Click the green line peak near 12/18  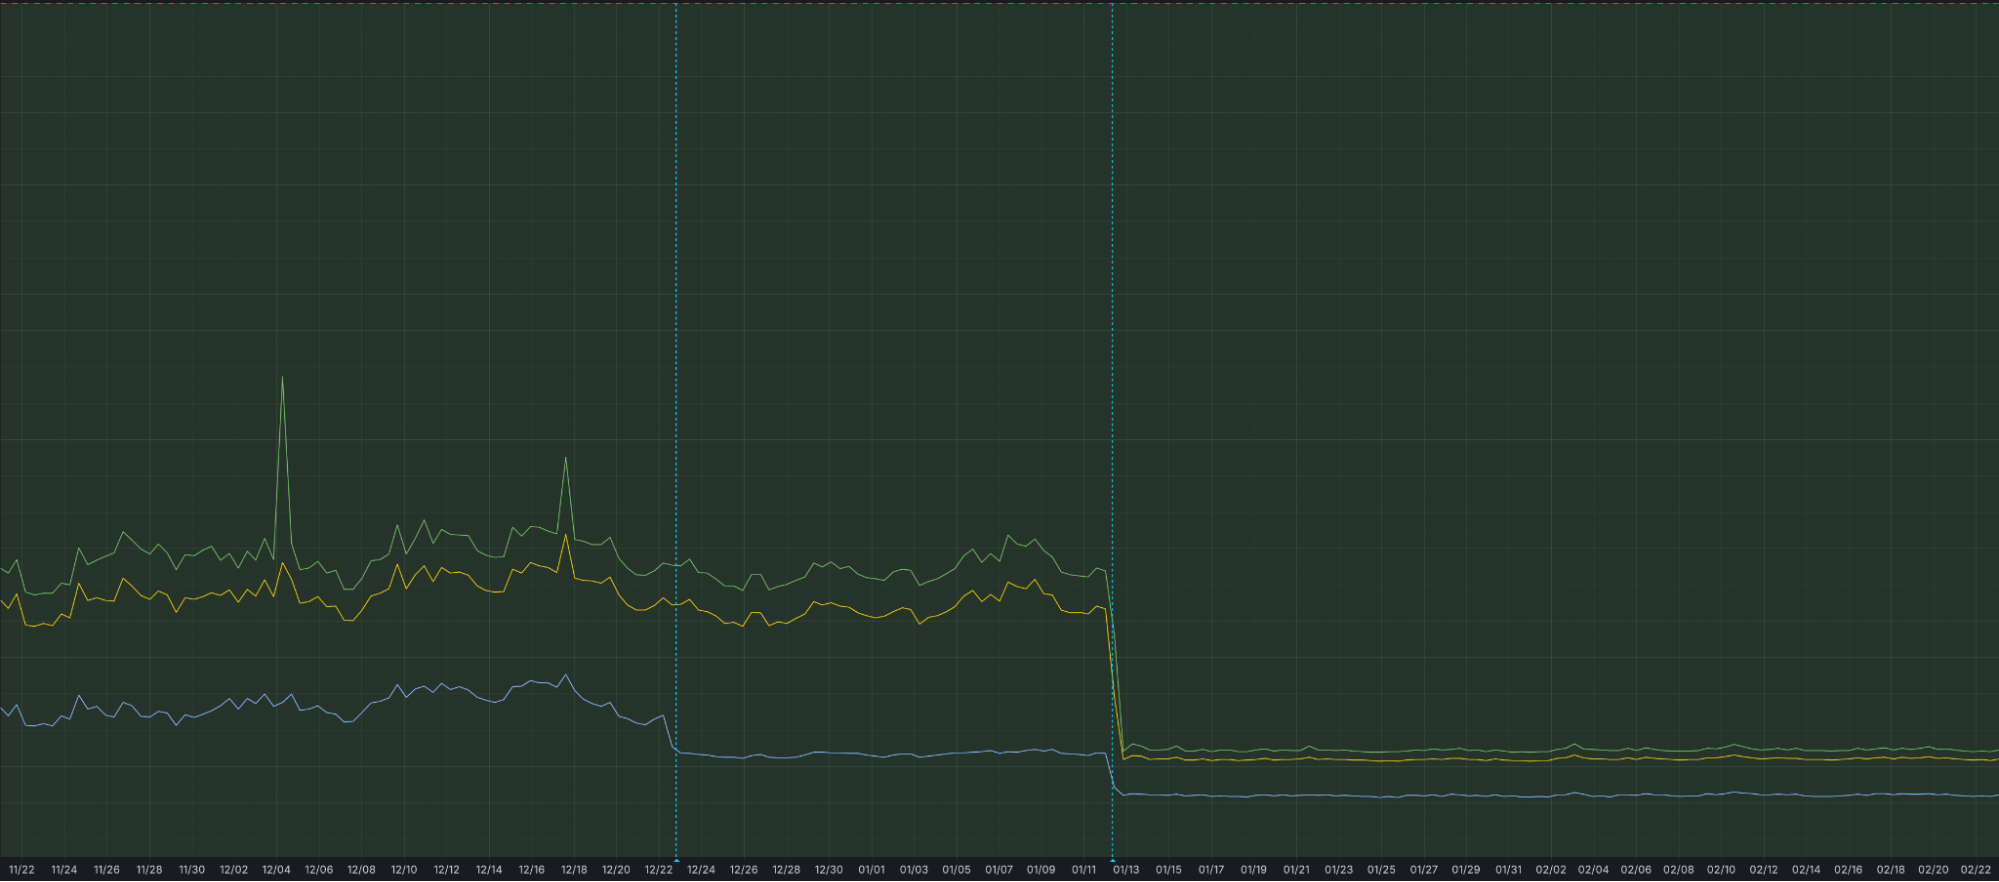tap(566, 458)
